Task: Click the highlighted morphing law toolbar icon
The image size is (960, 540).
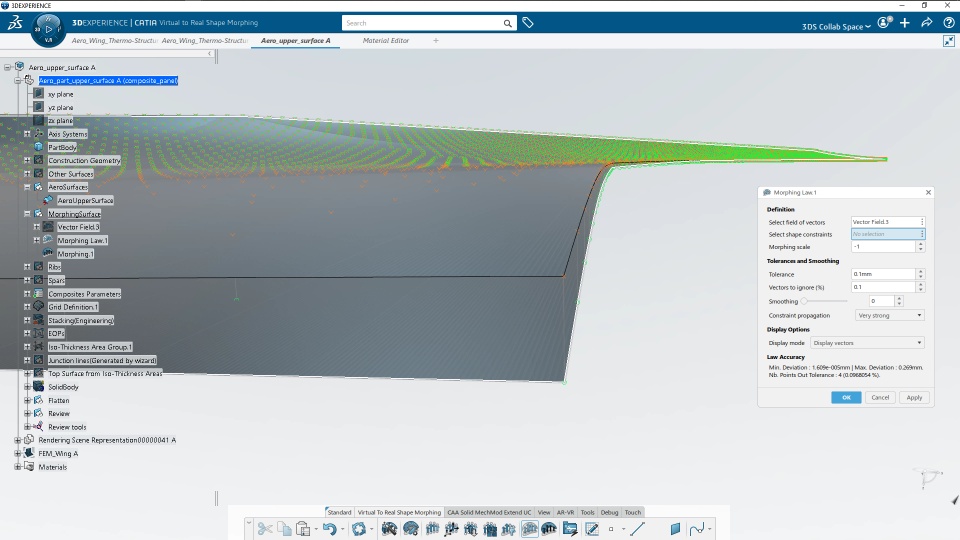Action: (x=530, y=528)
